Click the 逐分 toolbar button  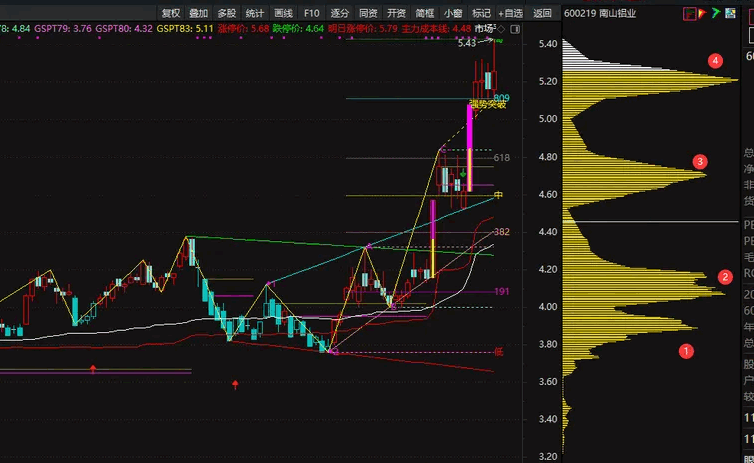click(x=339, y=13)
